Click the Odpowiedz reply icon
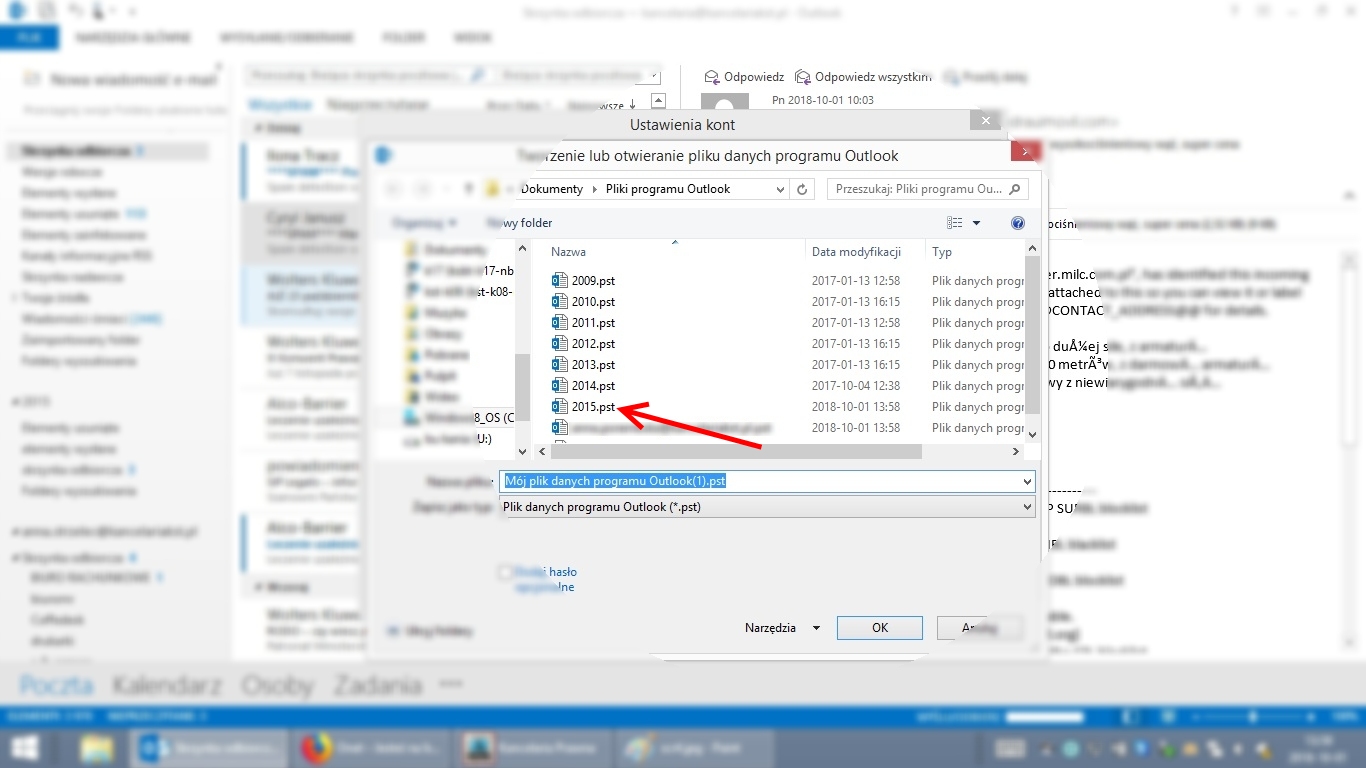1366x768 pixels. coord(712,77)
